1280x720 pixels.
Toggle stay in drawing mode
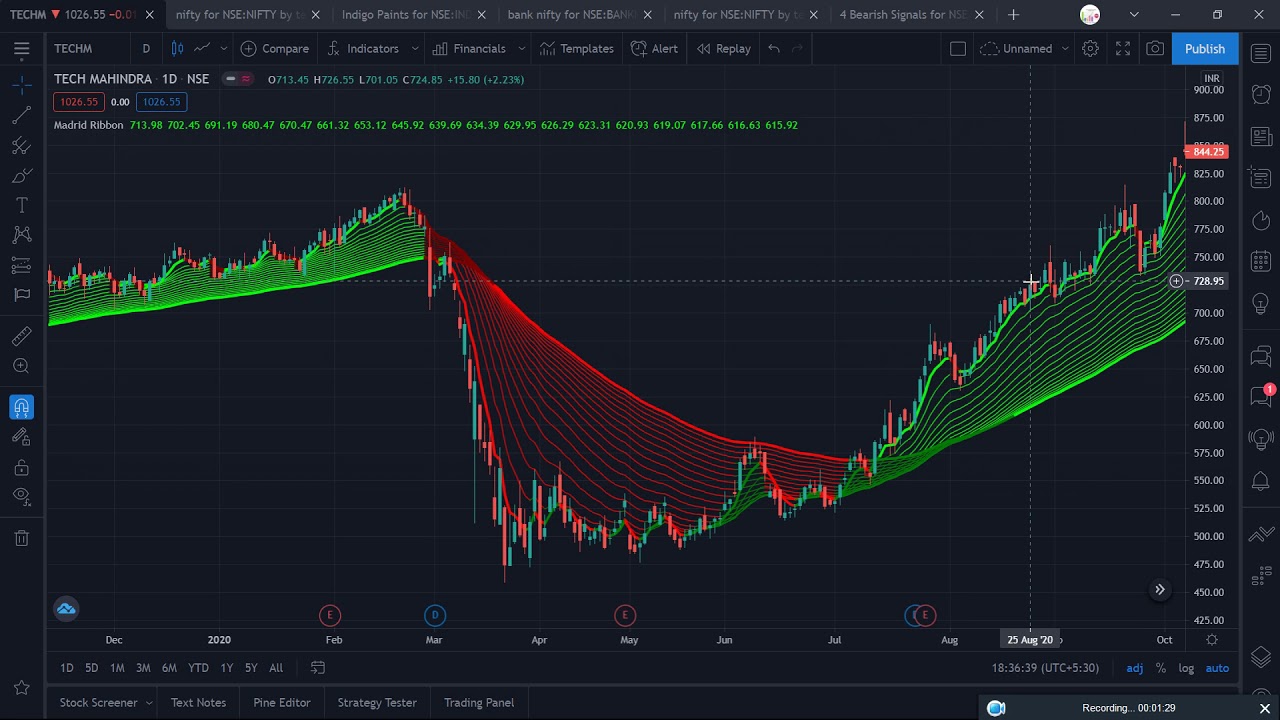21,437
